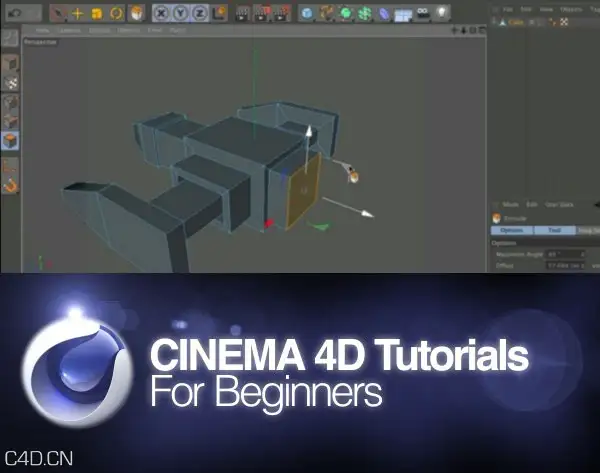This screenshot has height=473, width=600.
Task: Switch to Polygons mode highlighted icon
Action: [x=10, y=141]
